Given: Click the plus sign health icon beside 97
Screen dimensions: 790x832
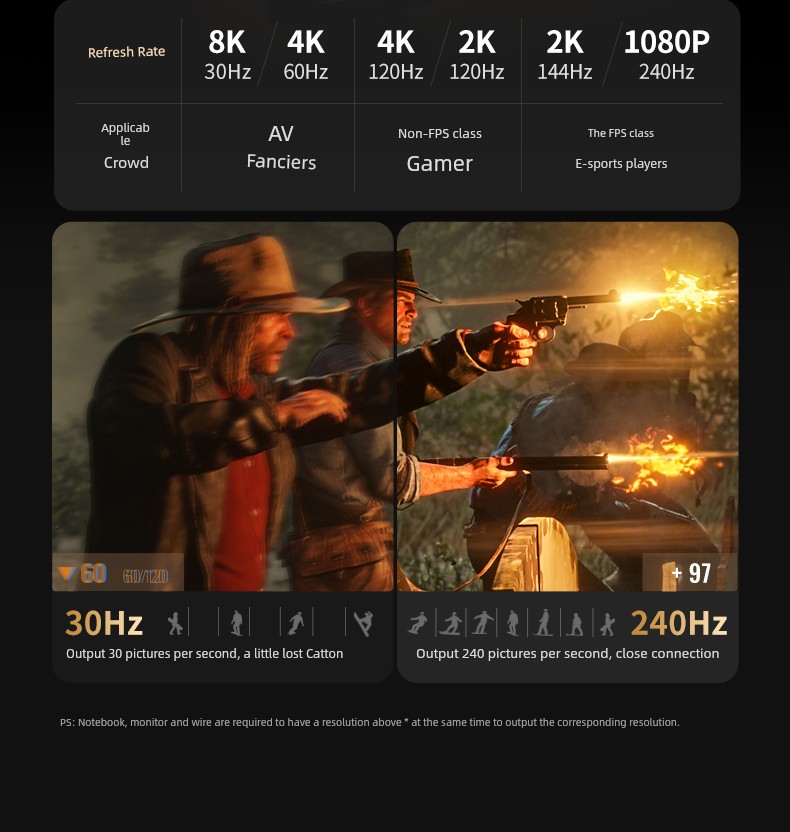Looking at the screenshot, I should coord(676,573).
